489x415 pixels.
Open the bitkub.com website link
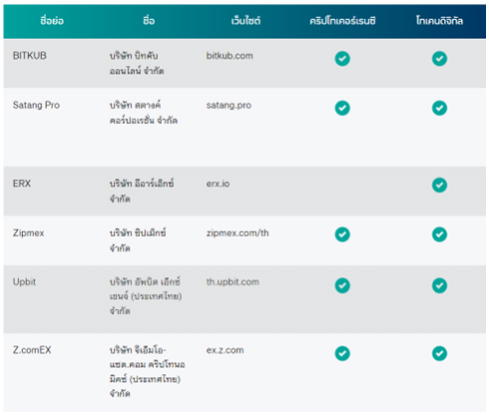coord(229,56)
